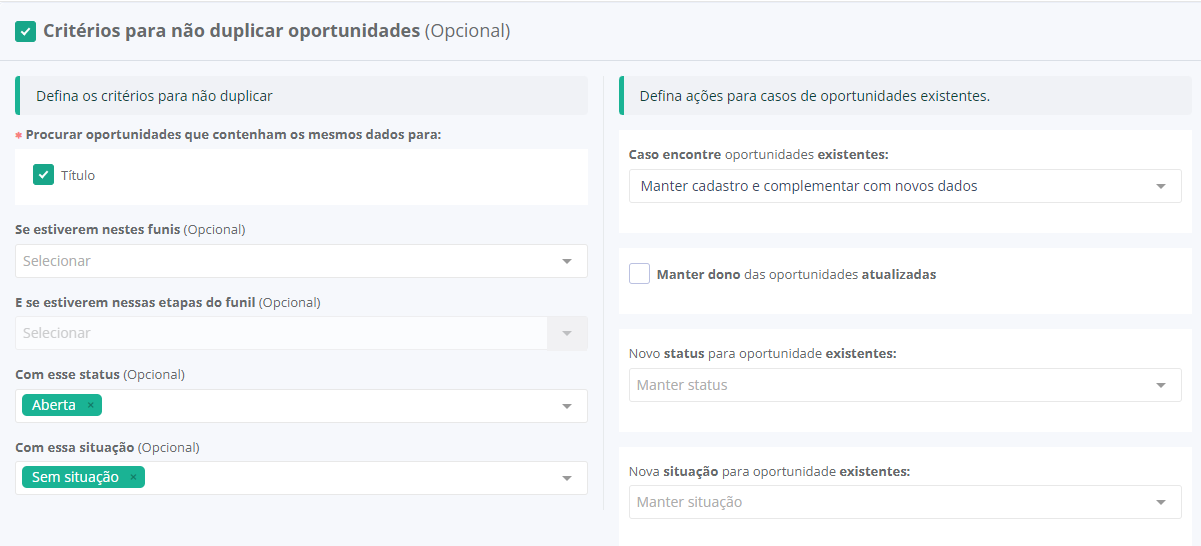This screenshot has width=1201, height=546.
Task: Click the Título label text
Action: (78, 175)
